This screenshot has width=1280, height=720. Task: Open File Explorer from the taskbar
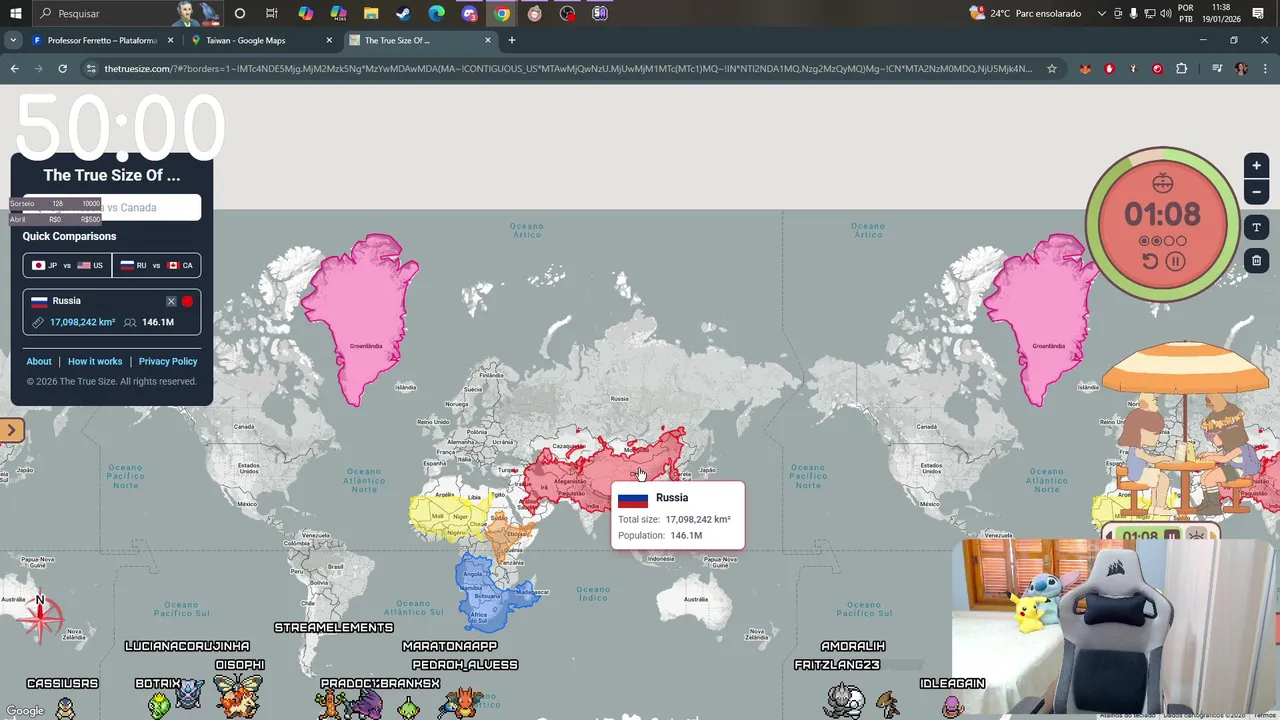[371, 13]
